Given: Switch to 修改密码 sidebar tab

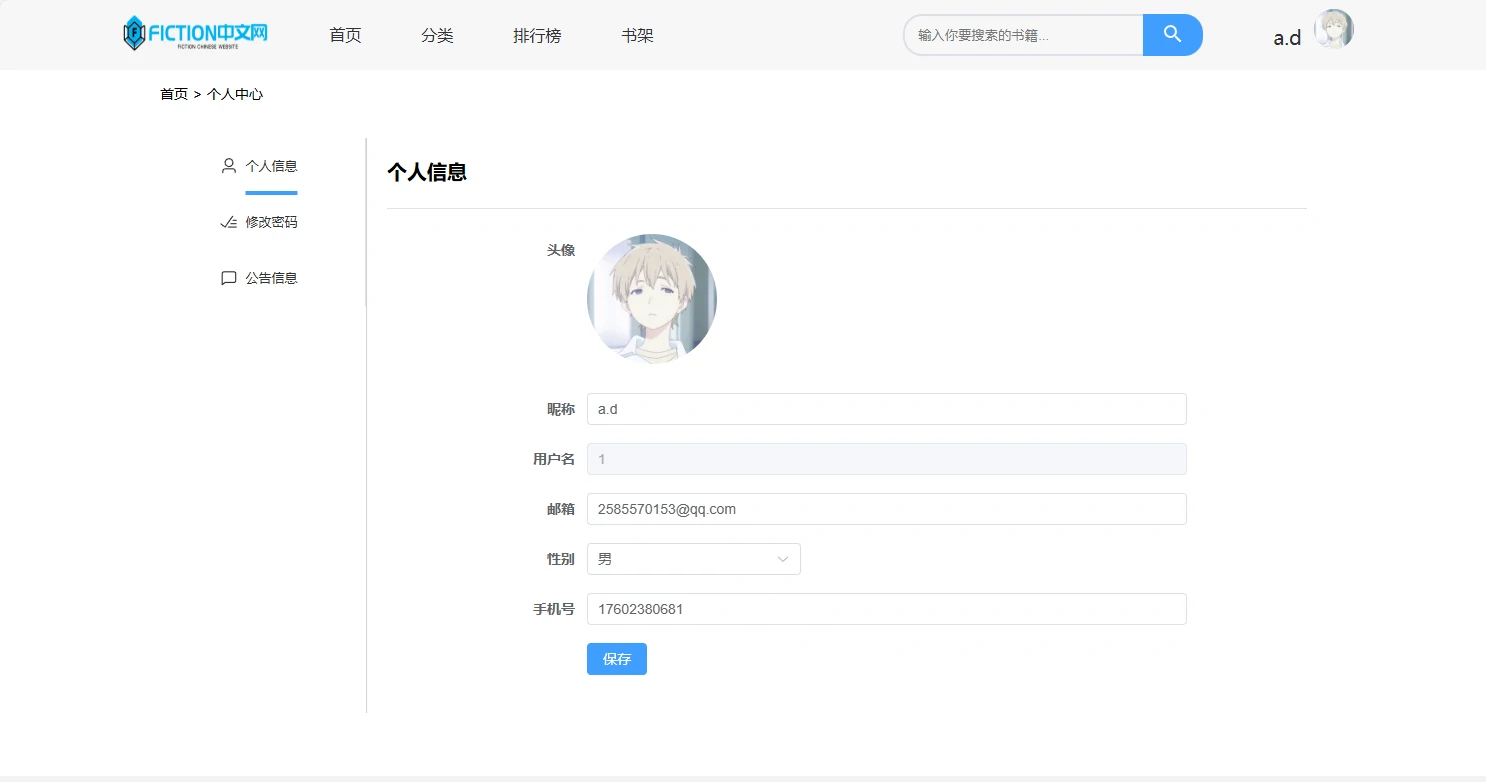Looking at the screenshot, I should 271,222.
